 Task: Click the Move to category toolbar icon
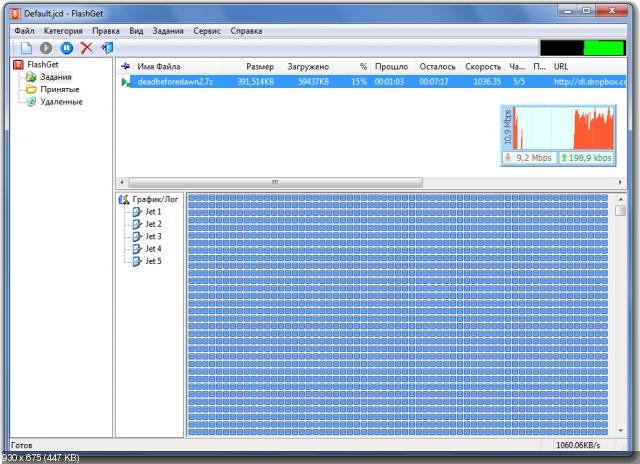pos(107,48)
